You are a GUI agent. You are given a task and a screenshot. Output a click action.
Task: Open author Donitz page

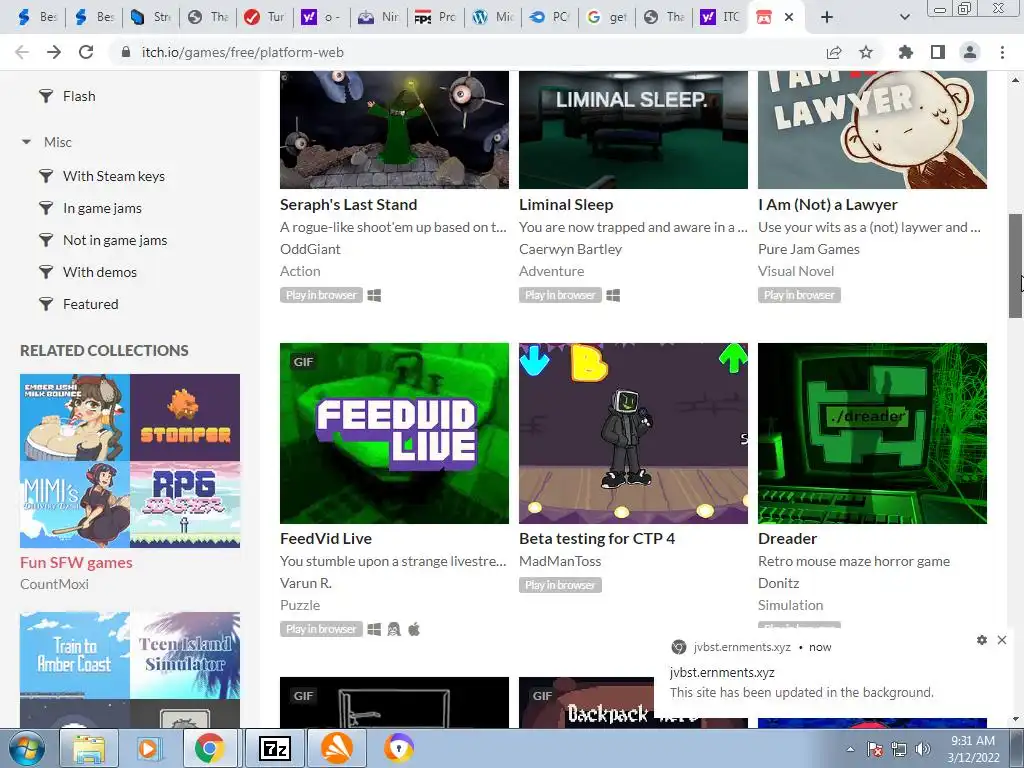pos(778,583)
